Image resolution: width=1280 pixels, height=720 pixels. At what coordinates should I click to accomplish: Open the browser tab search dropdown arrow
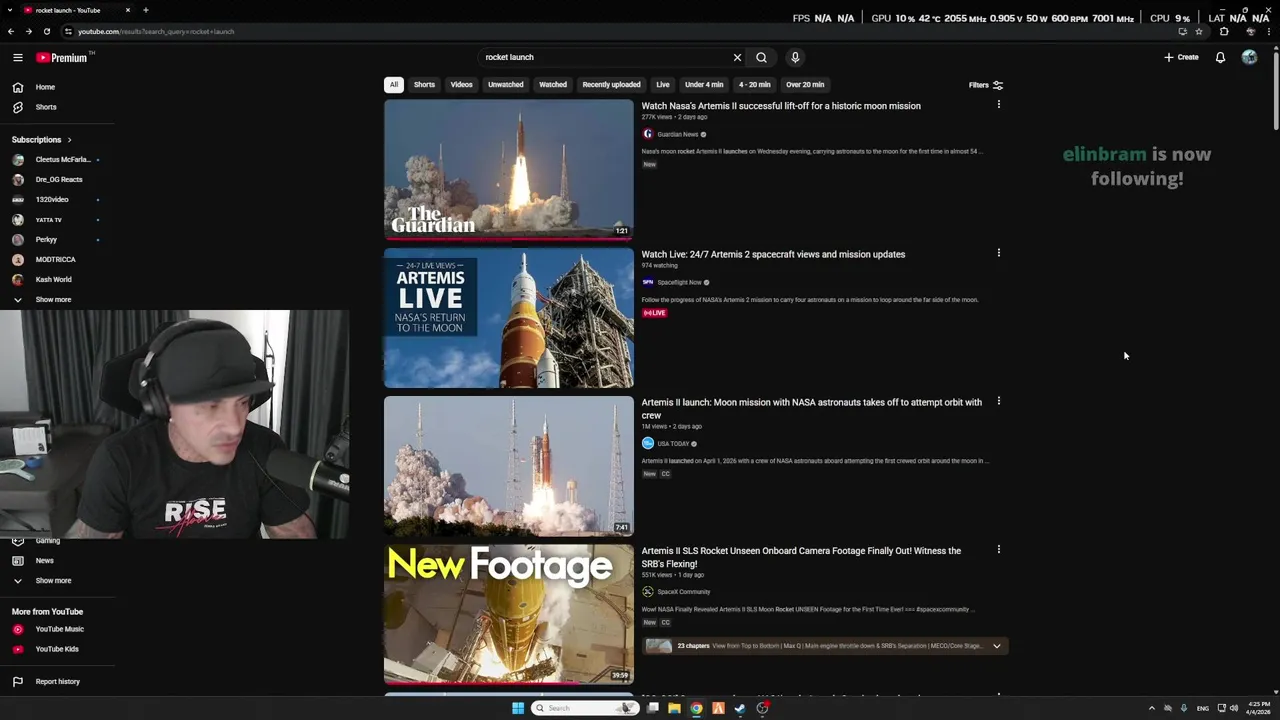pos(11,10)
